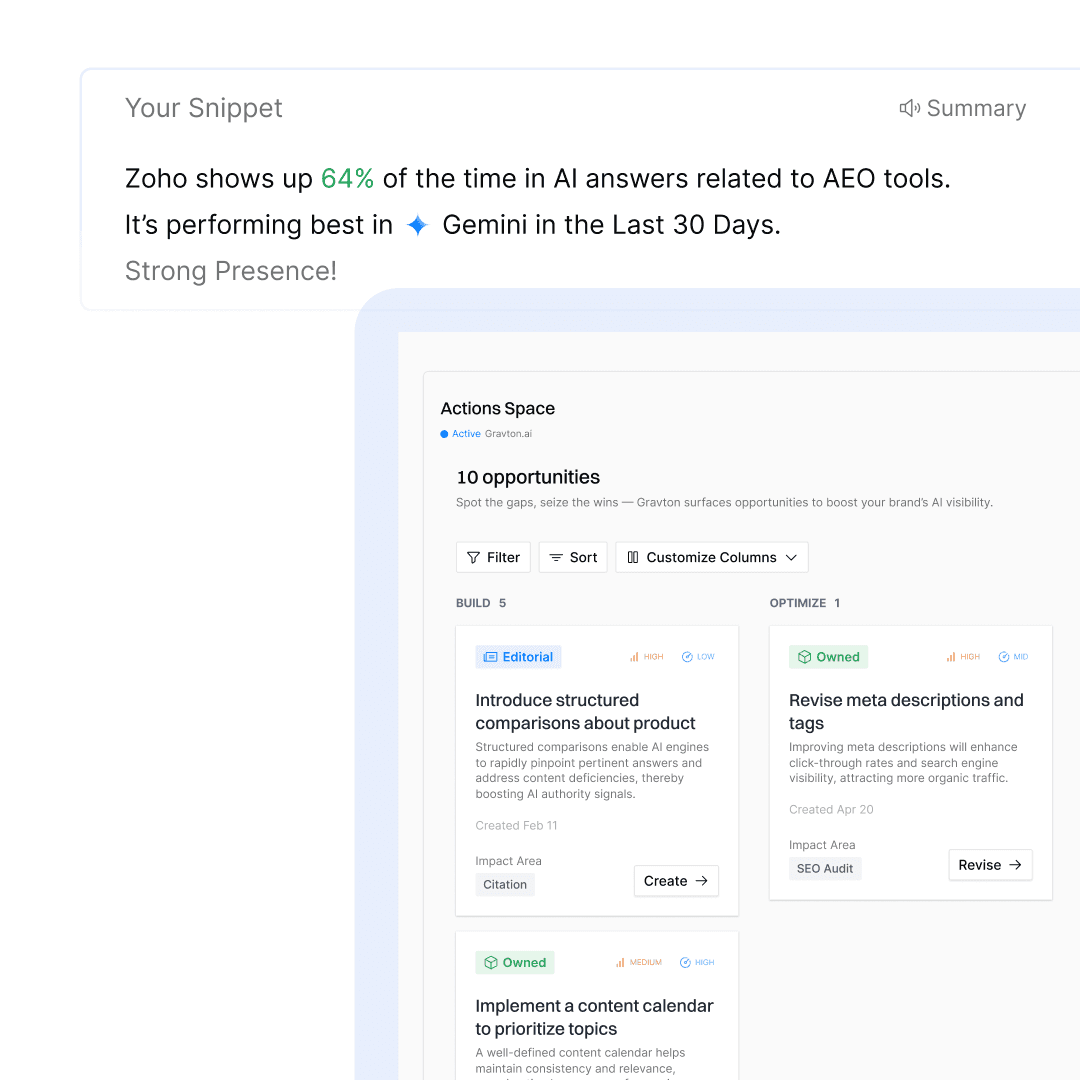Viewport: 1080px width, 1080px height.
Task: Expand the Customize Columns dropdown
Action: [x=712, y=557]
